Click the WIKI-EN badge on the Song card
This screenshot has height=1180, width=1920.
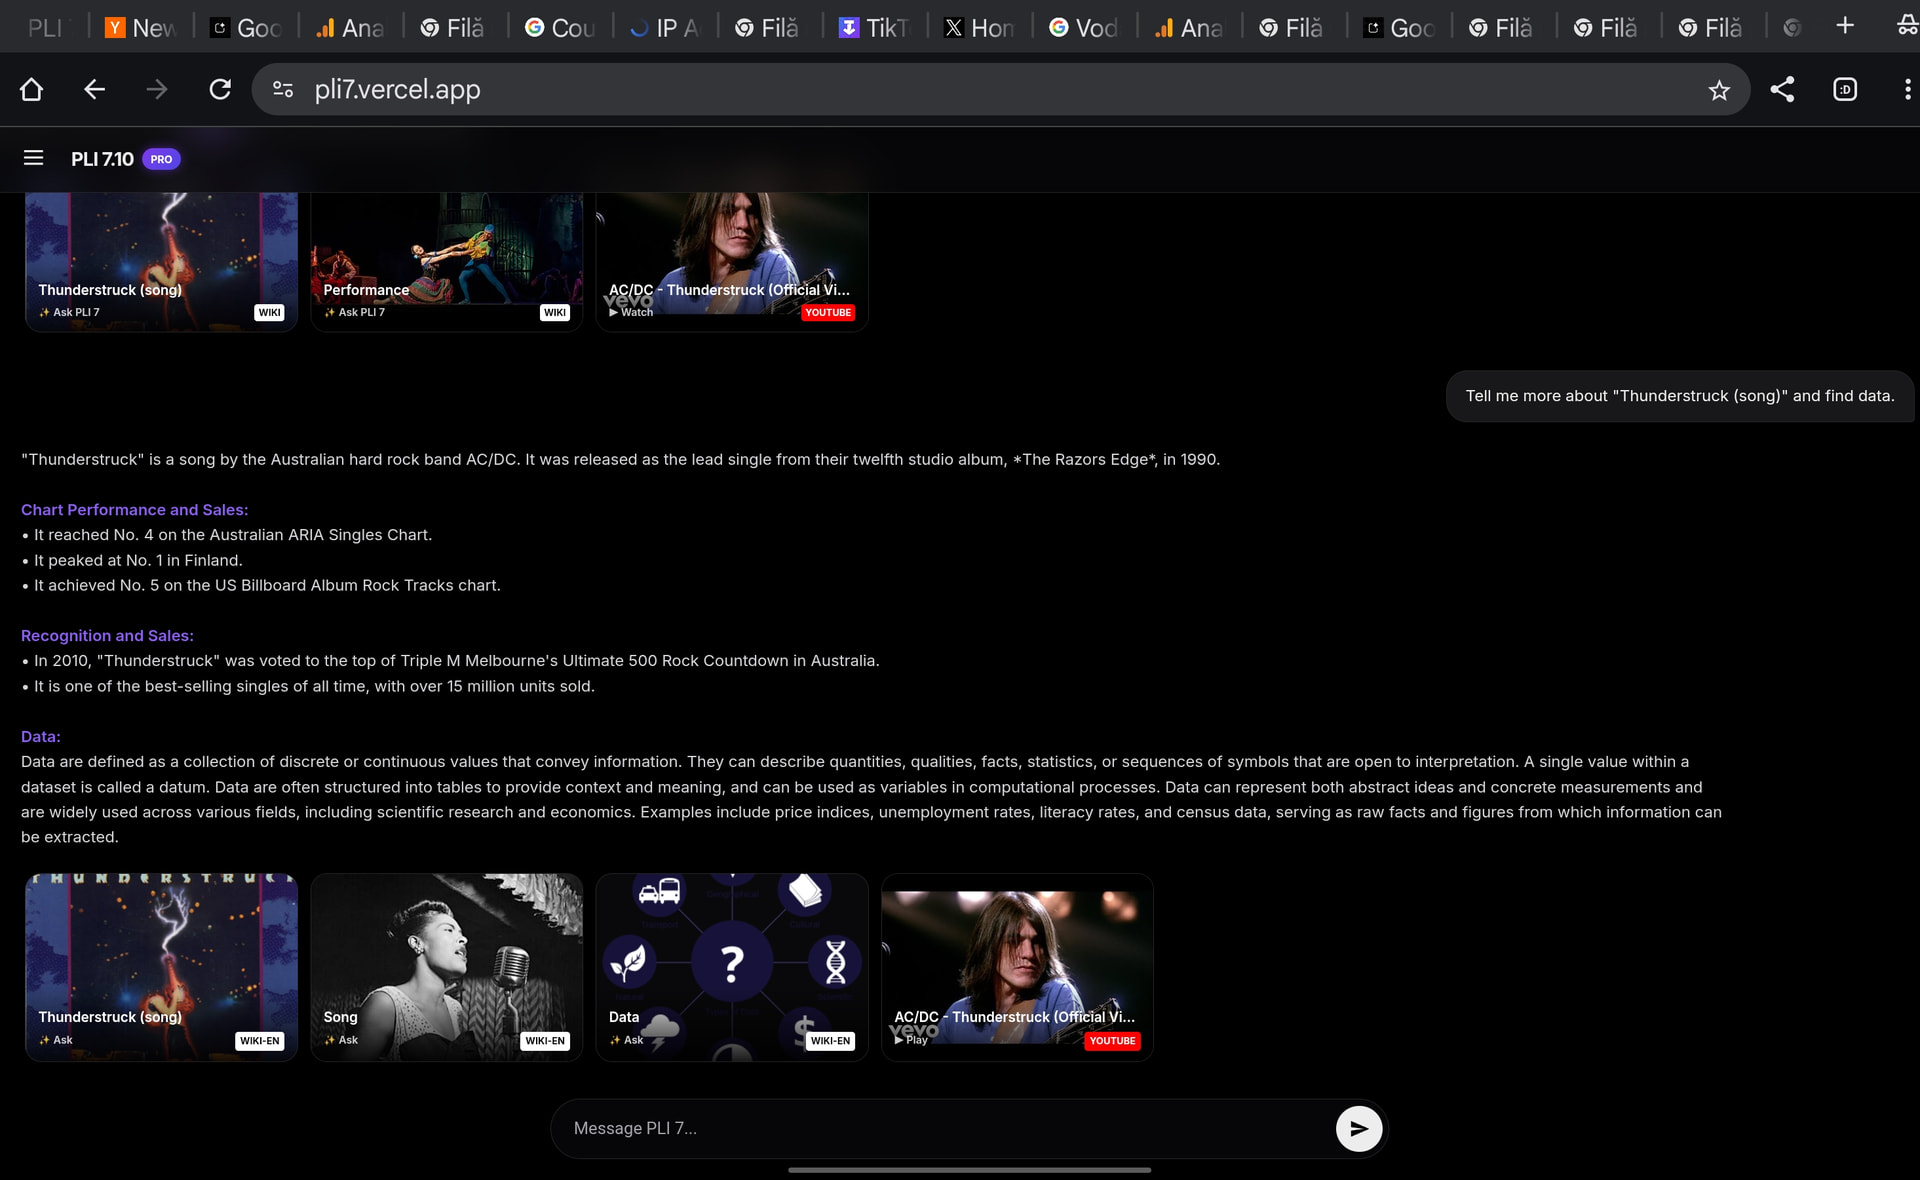545,1041
